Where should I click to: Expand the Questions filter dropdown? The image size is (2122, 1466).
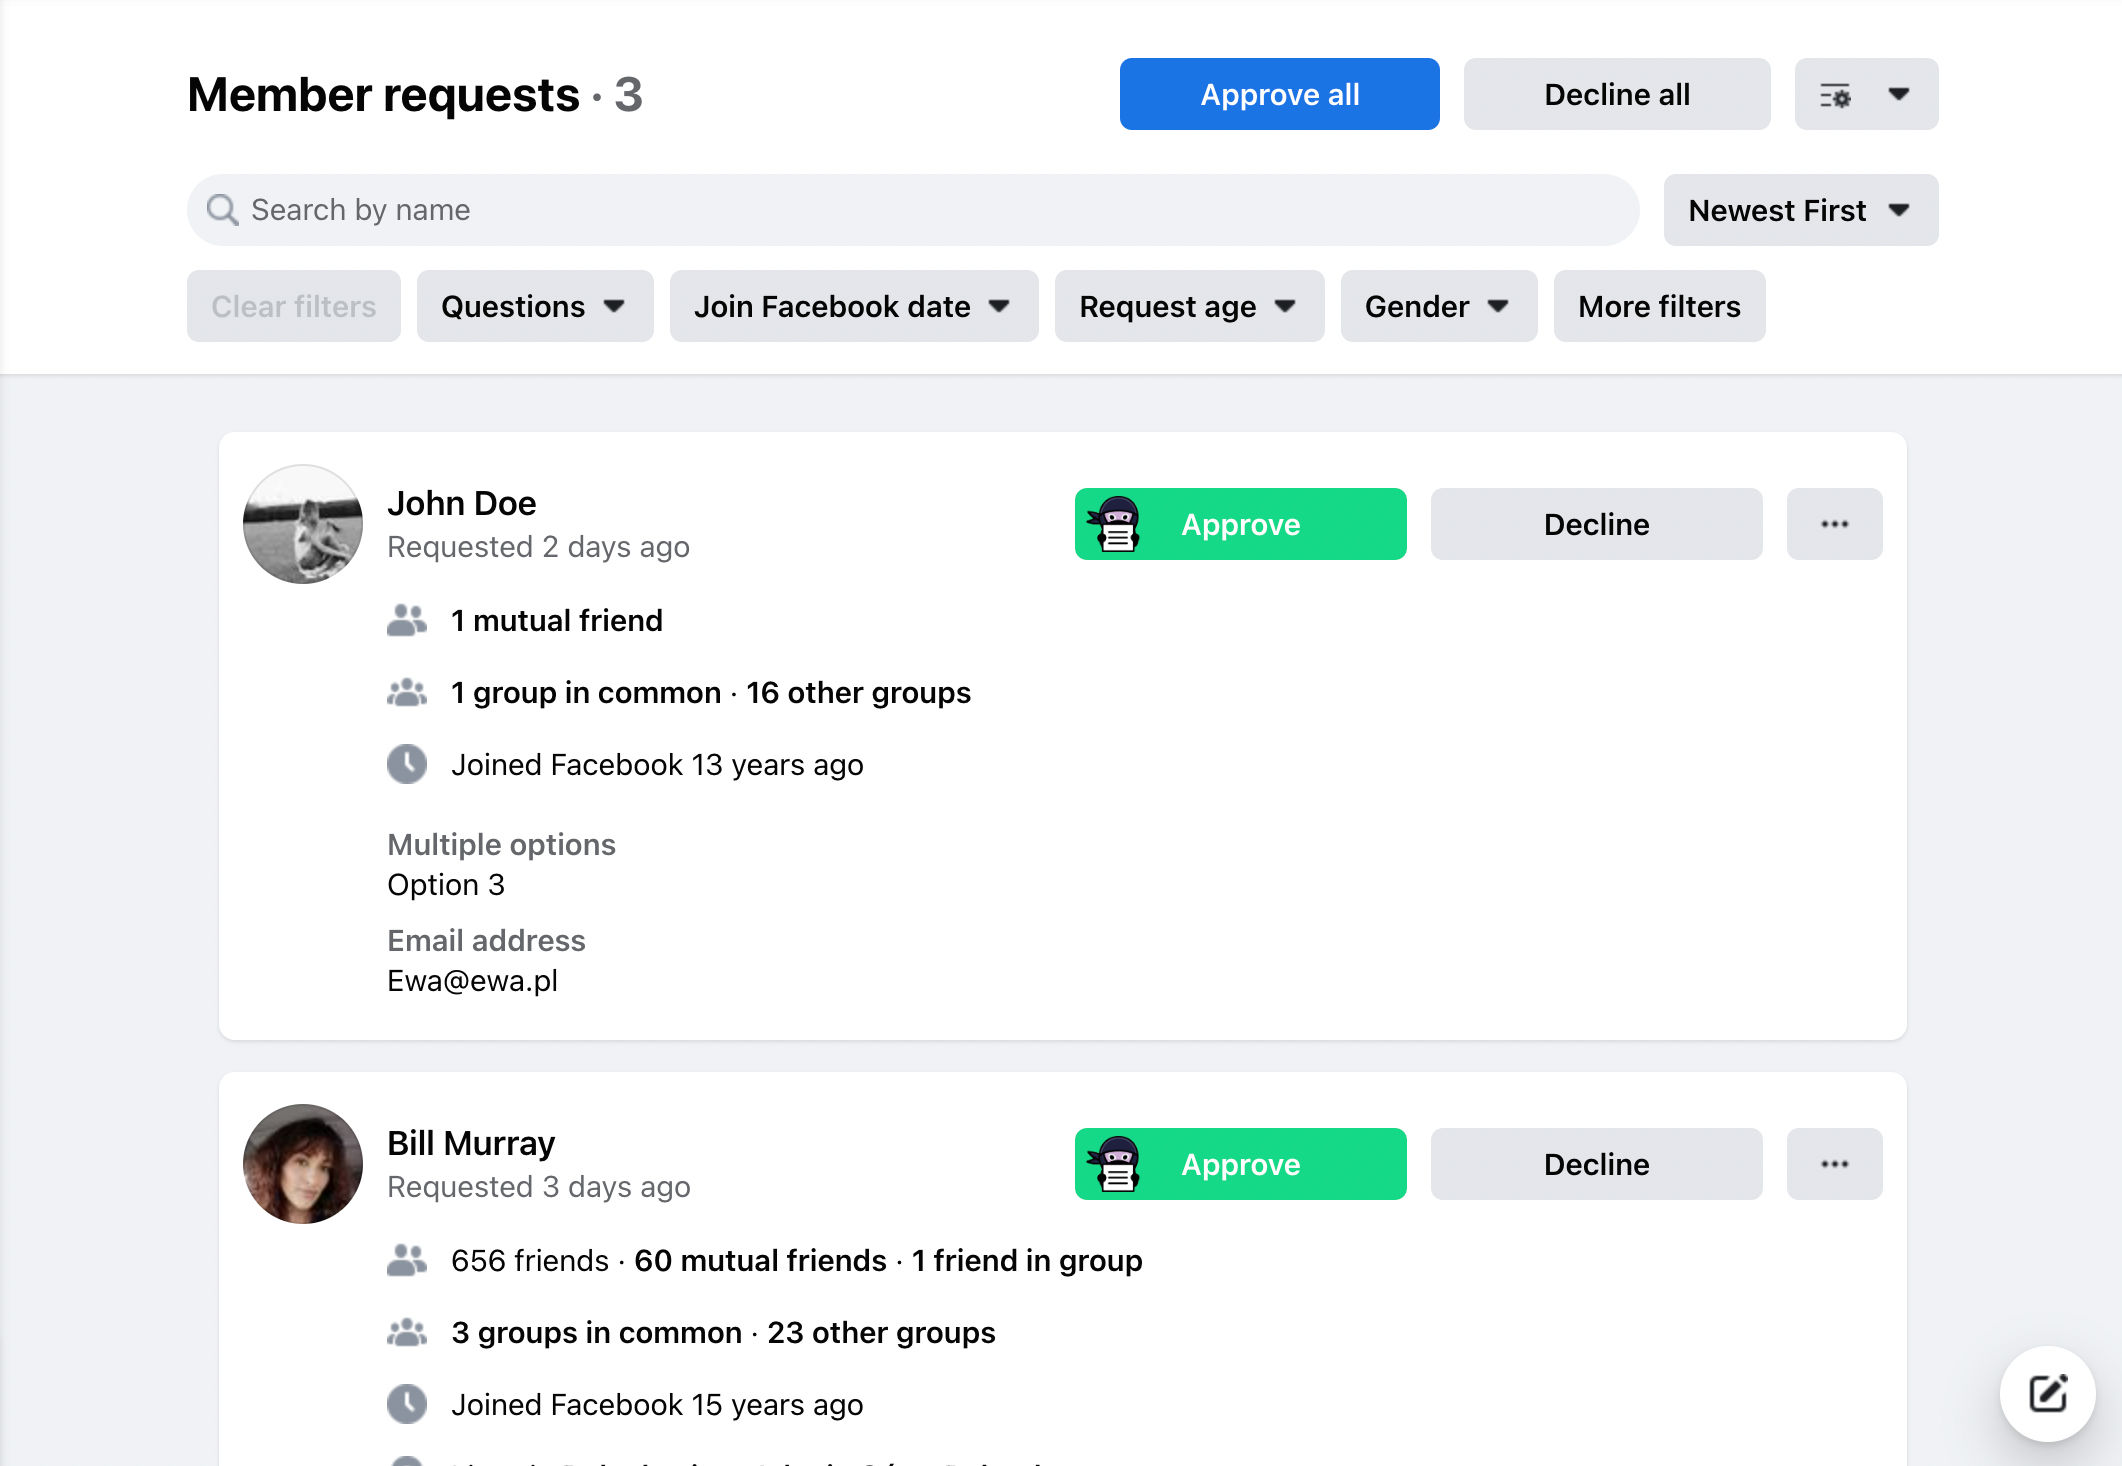point(532,305)
